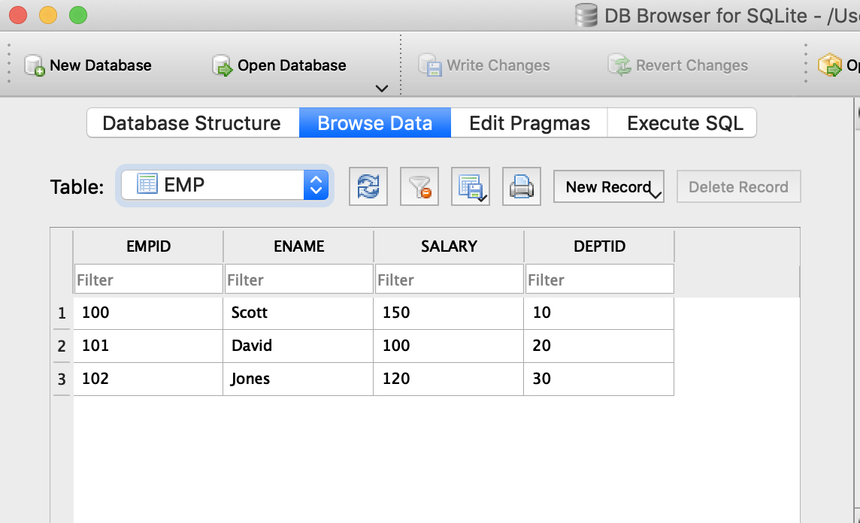This screenshot has width=860, height=523.
Task: Switch to the Database Structure tab
Action: 193,123
